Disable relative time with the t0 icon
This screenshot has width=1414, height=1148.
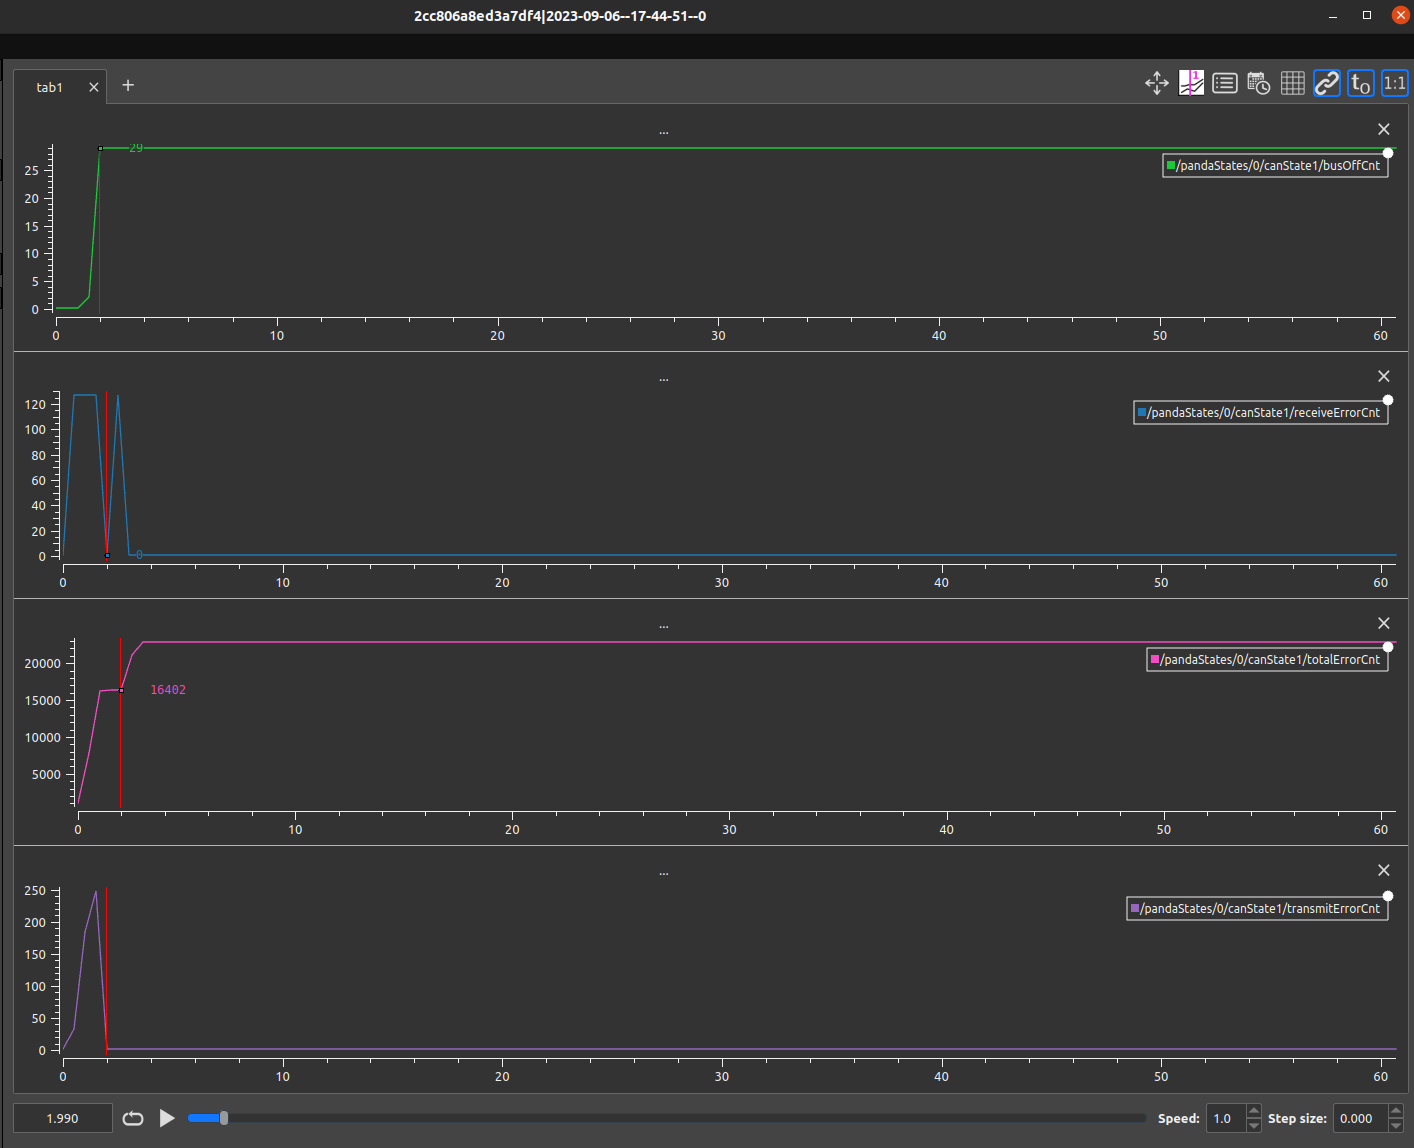pyautogui.click(x=1360, y=83)
